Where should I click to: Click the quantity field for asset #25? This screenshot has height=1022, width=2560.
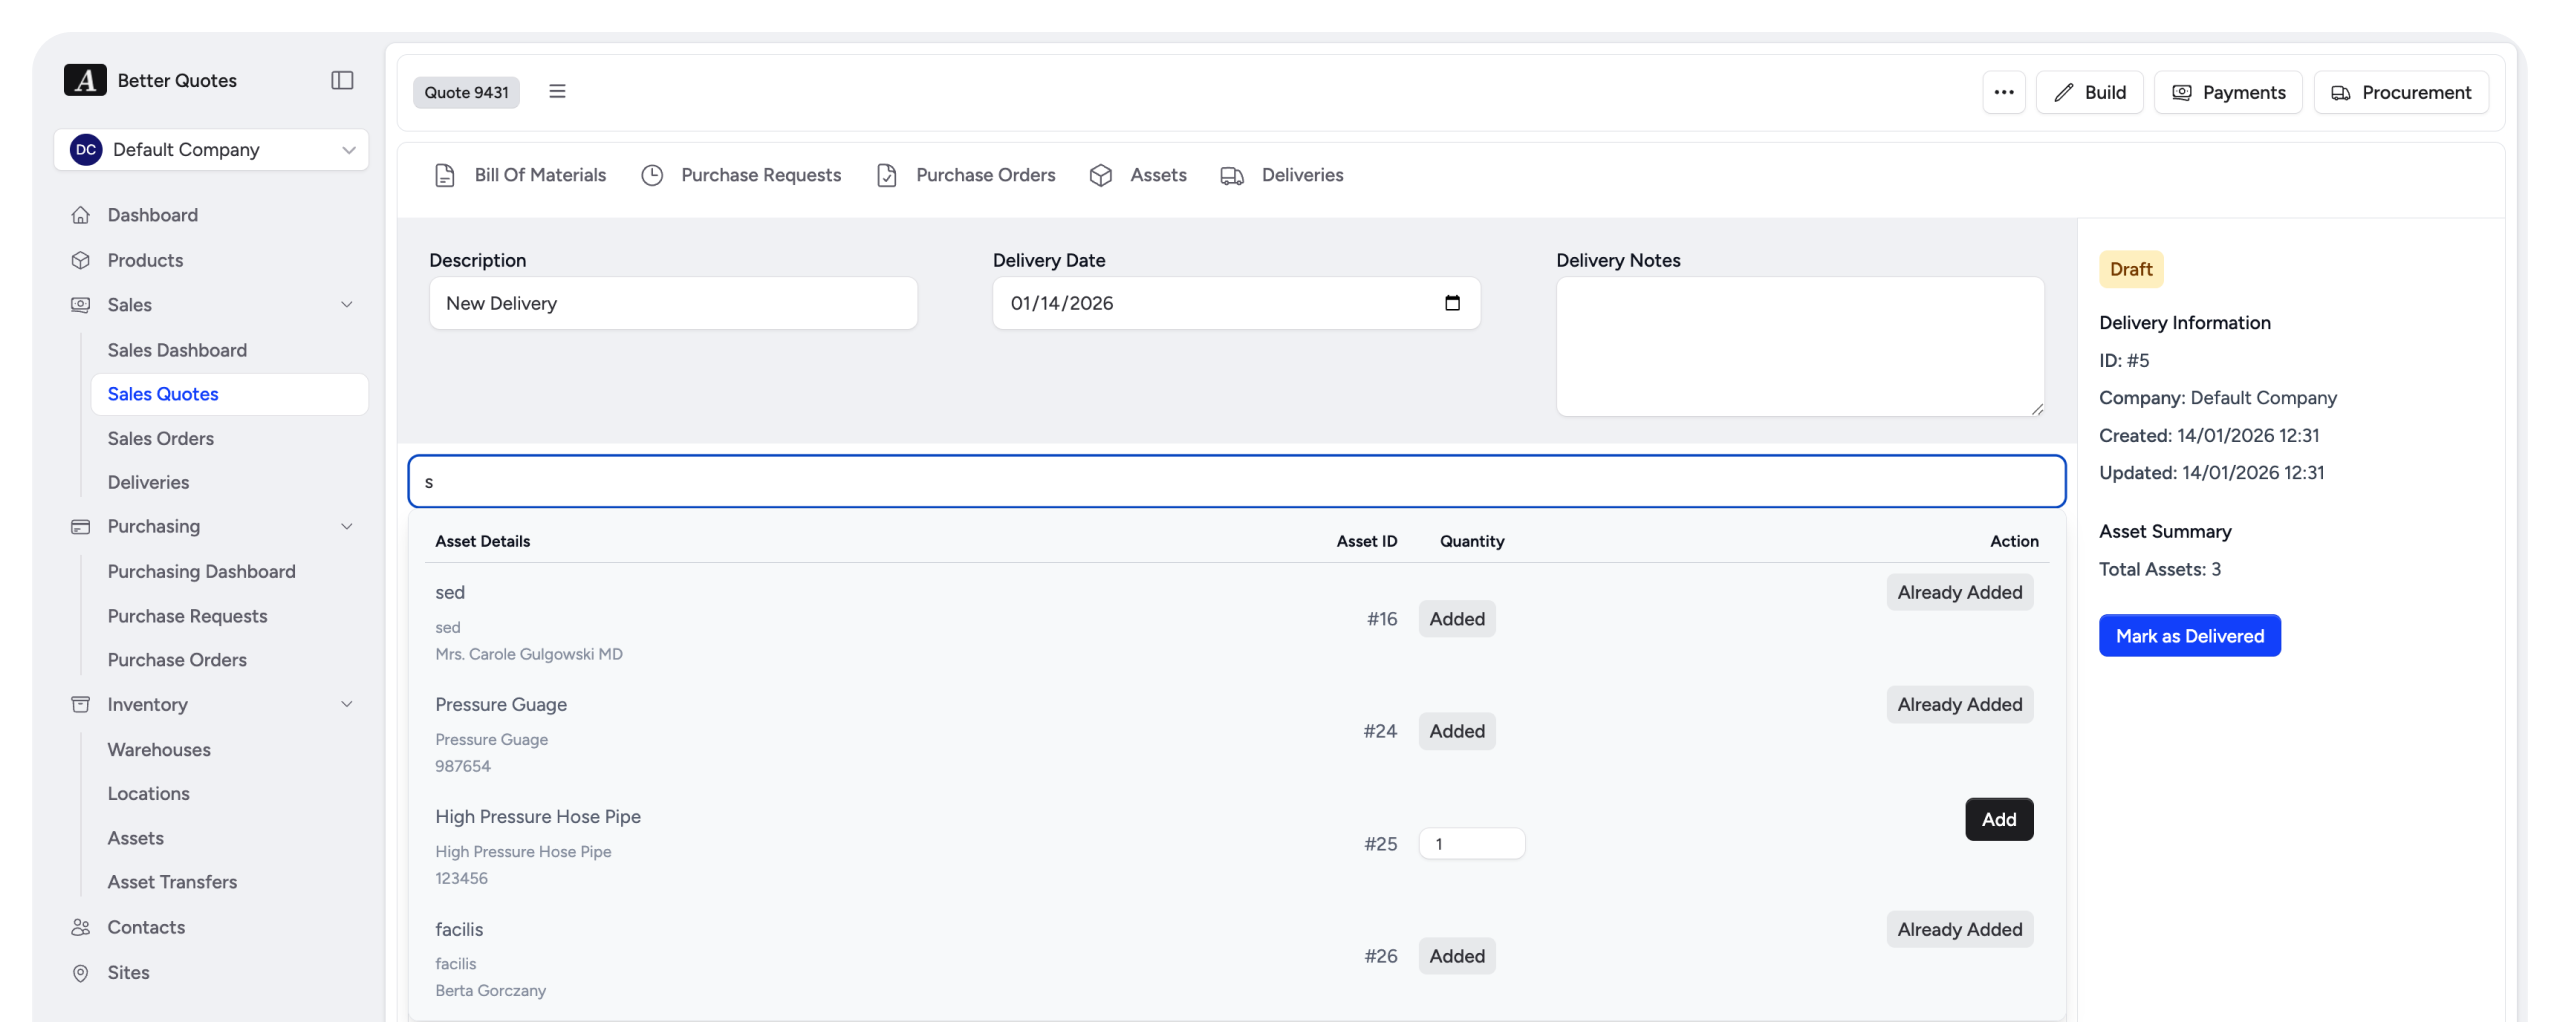1471,844
